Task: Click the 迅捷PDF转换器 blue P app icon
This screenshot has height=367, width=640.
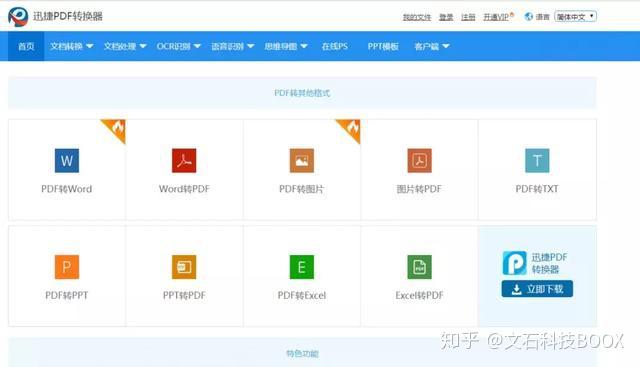Action: click(514, 263)
